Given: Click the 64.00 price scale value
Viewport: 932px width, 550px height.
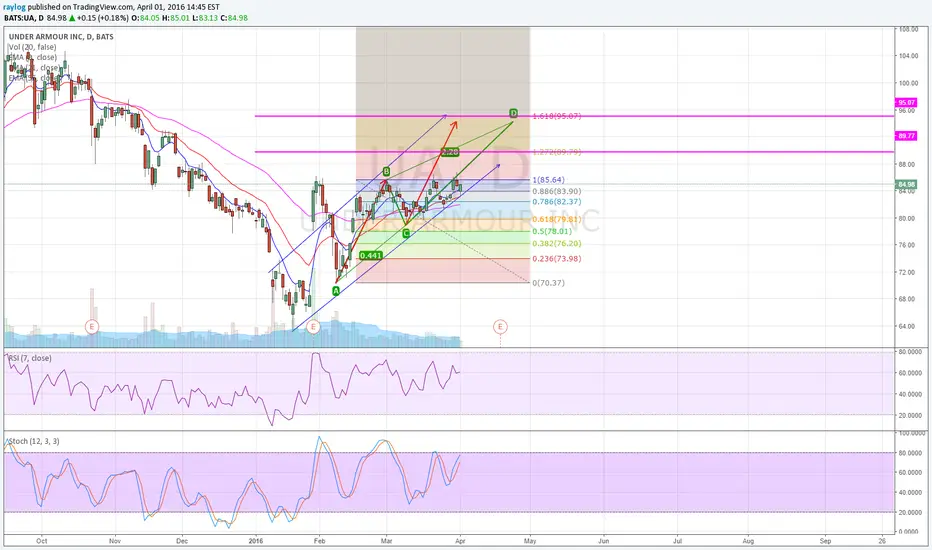Looking at the screenshot, I should pyautogui.click(x=908, y=326).
